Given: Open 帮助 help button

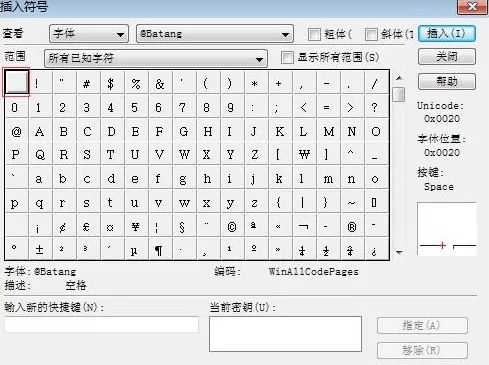Looking at the screenshot, I should click(447, 81).
